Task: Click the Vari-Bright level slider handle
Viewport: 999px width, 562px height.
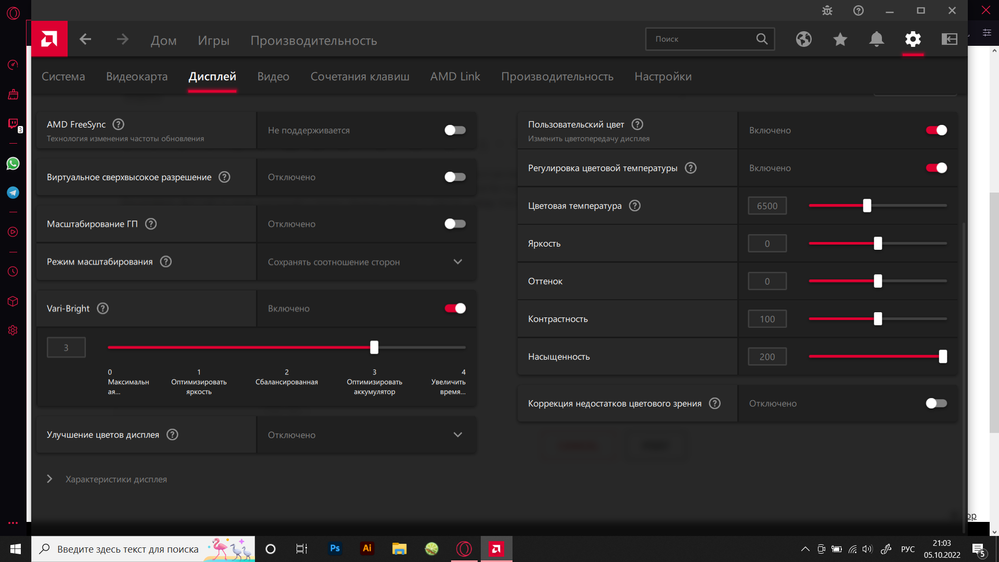Action: [374, 347]
